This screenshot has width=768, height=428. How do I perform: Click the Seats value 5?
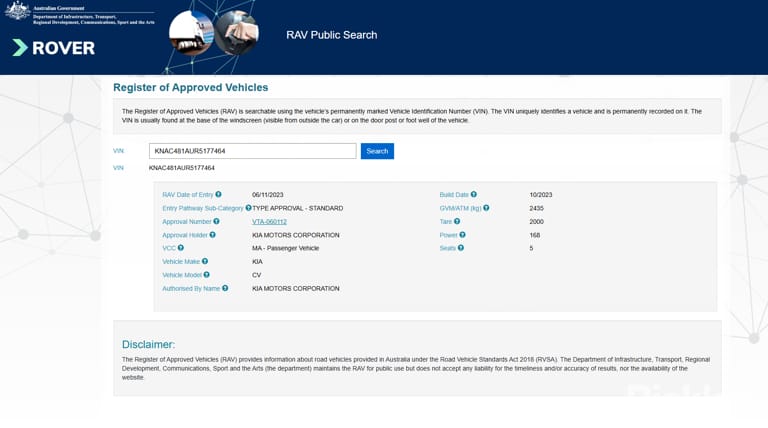coord(531,248)
